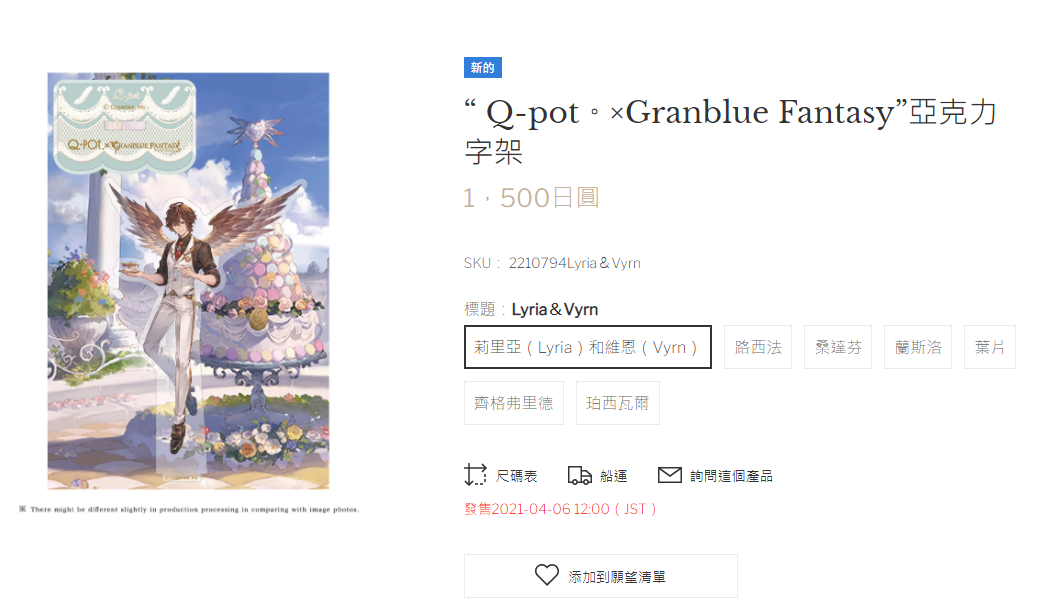Screen dimensions: 1064x604
Task: Click 詢問這個產品 inquiry link
Action: [x=732, y=476]
